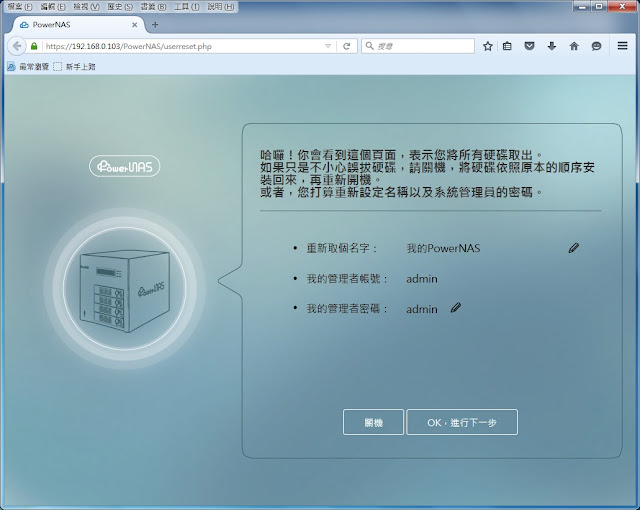Click the chat bubble toolbar icon
Image resolution: width=640 pixels, height=510 pixels.
596,46
